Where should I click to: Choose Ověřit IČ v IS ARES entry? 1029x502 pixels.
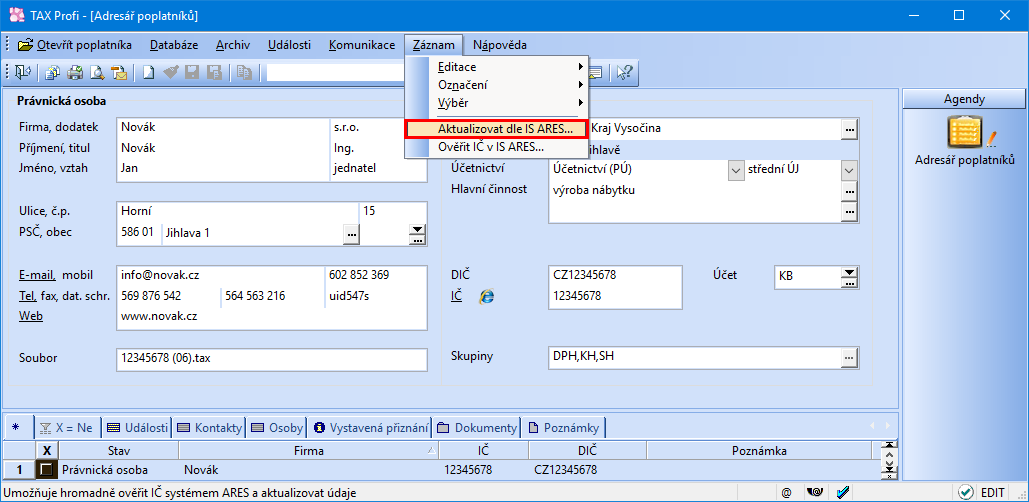[x=496, y=147]
